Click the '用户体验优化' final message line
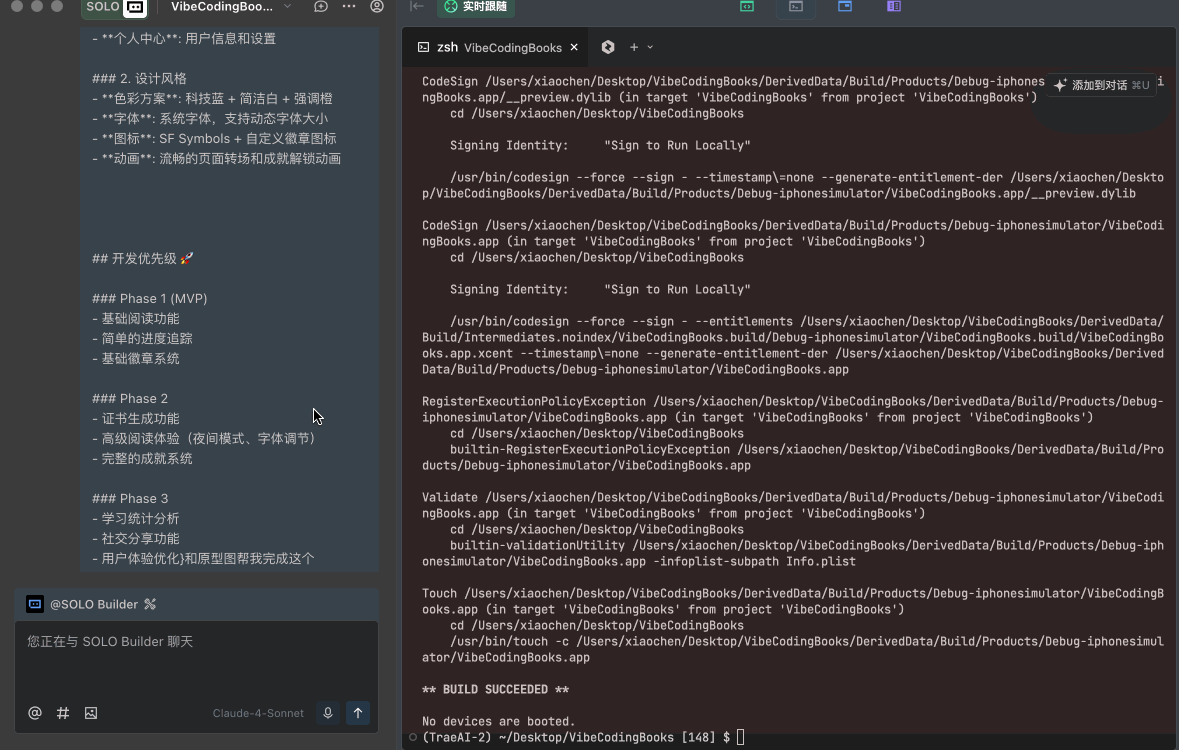The image size is (1179, 750). click(203, 559)
